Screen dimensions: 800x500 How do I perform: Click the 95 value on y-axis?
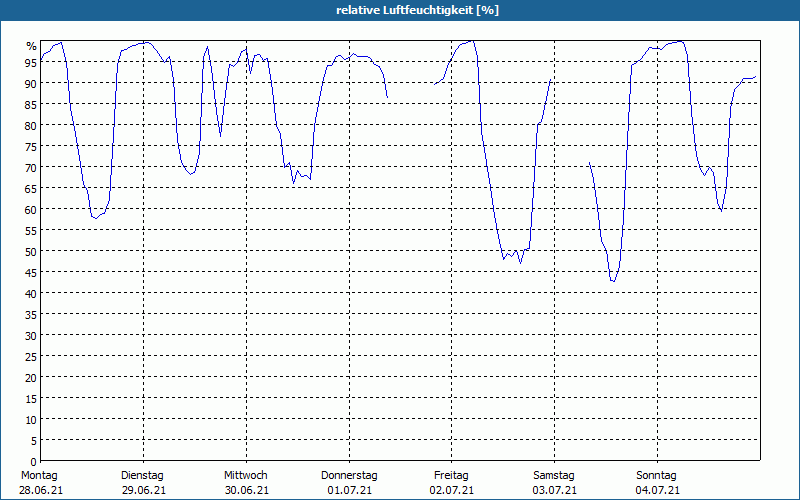pos(31,62)
